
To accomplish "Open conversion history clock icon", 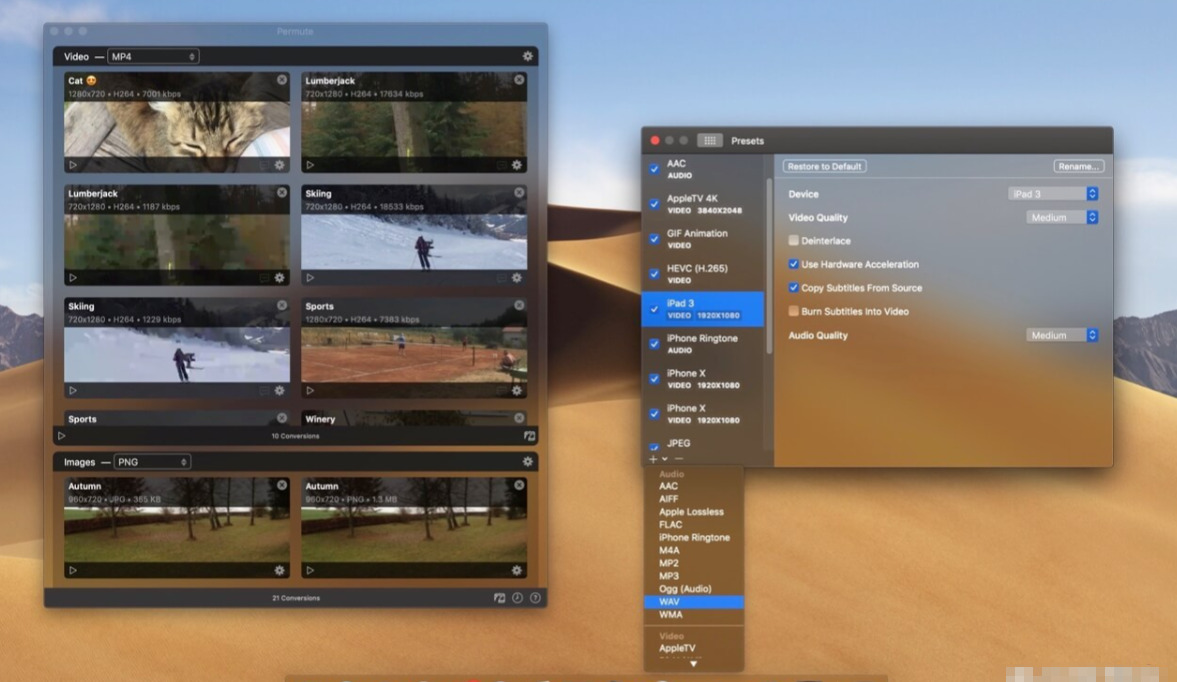I will (x=517, y=598).
